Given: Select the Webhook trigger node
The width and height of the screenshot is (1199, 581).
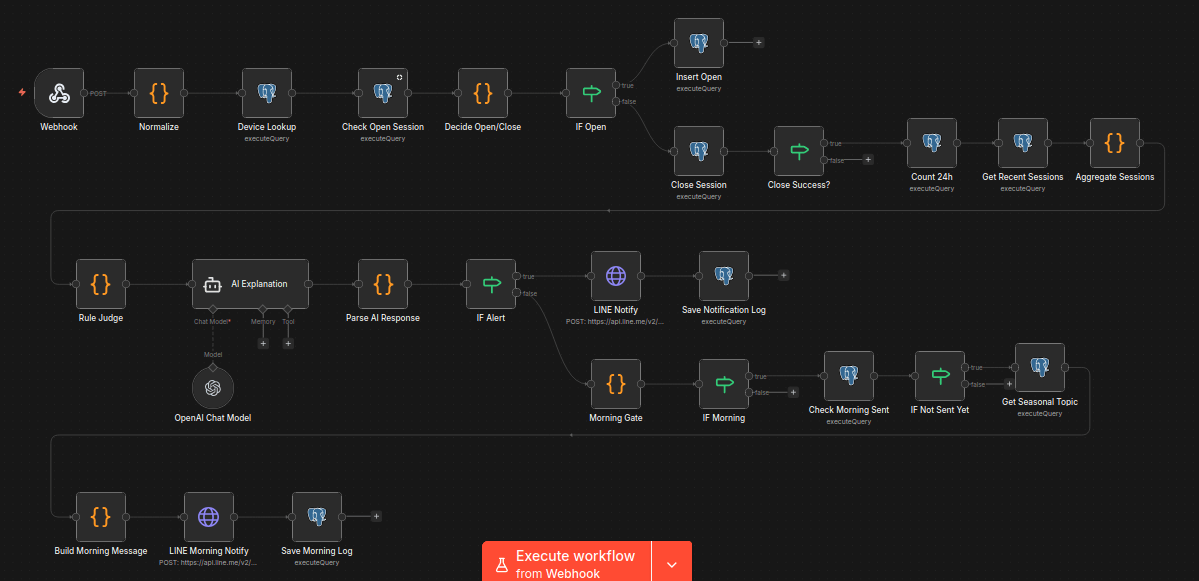Looking at the screenshot, I should coord(59,93).
